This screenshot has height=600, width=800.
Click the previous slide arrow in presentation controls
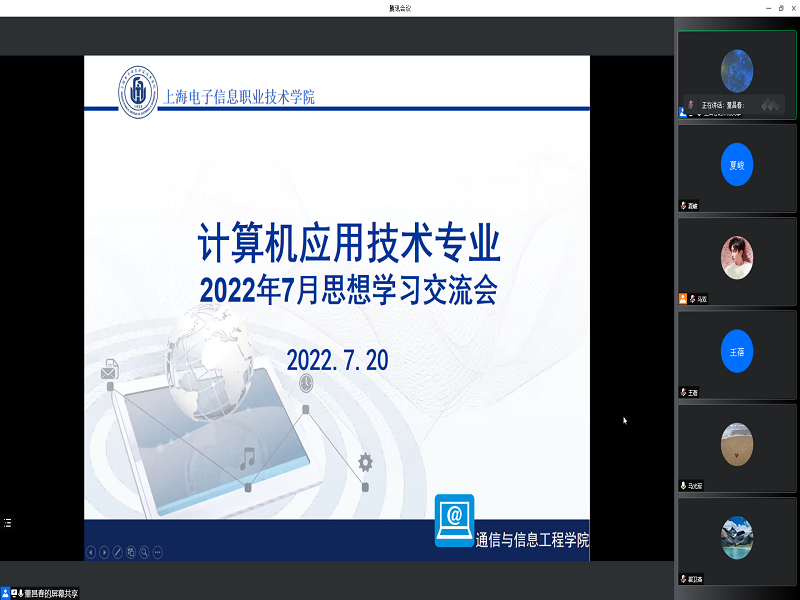click(x=91, y=552)
